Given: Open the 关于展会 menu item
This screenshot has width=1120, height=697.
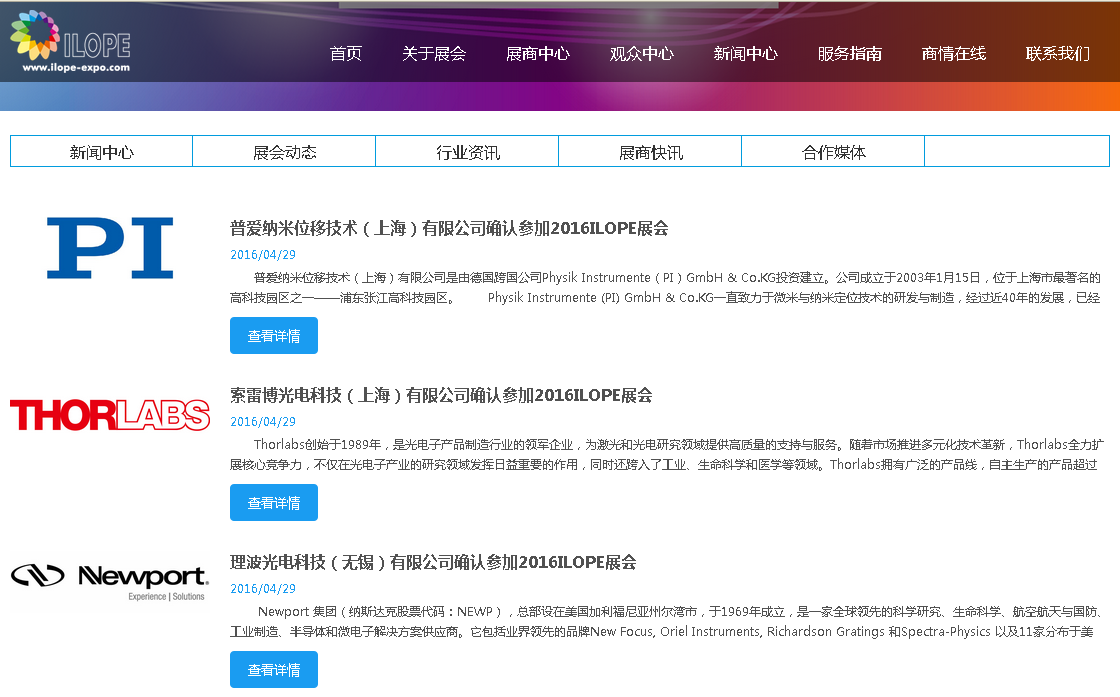Looking at the screenshot, I should pos(434,54).
